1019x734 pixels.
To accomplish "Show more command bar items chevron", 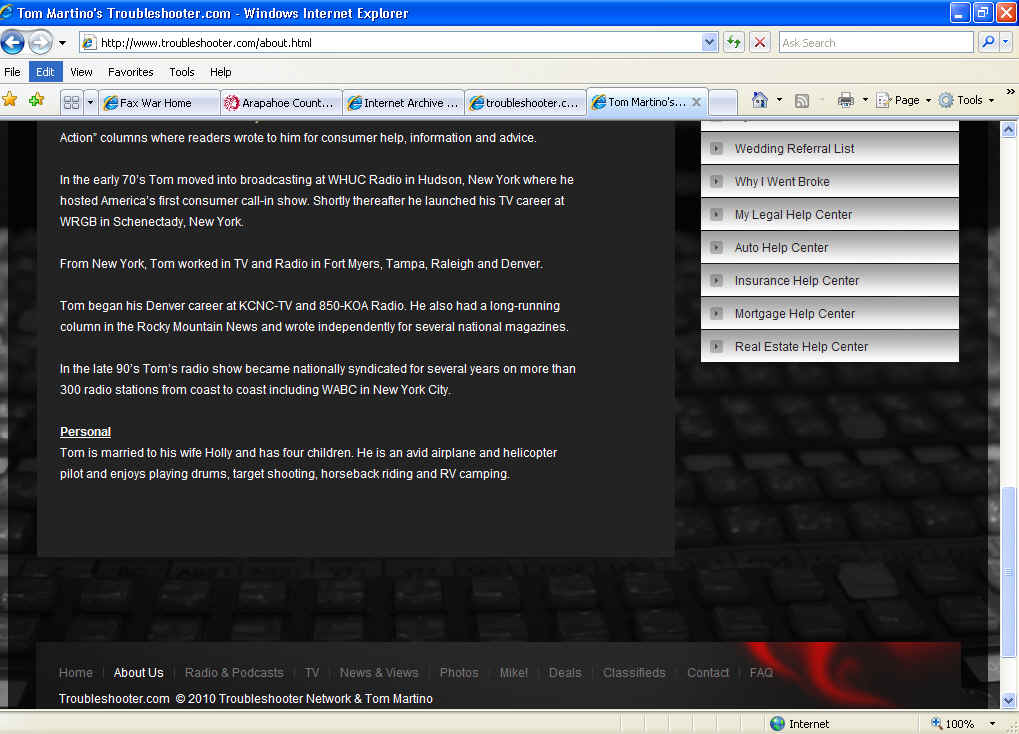I will click(x=1010, y=92).
